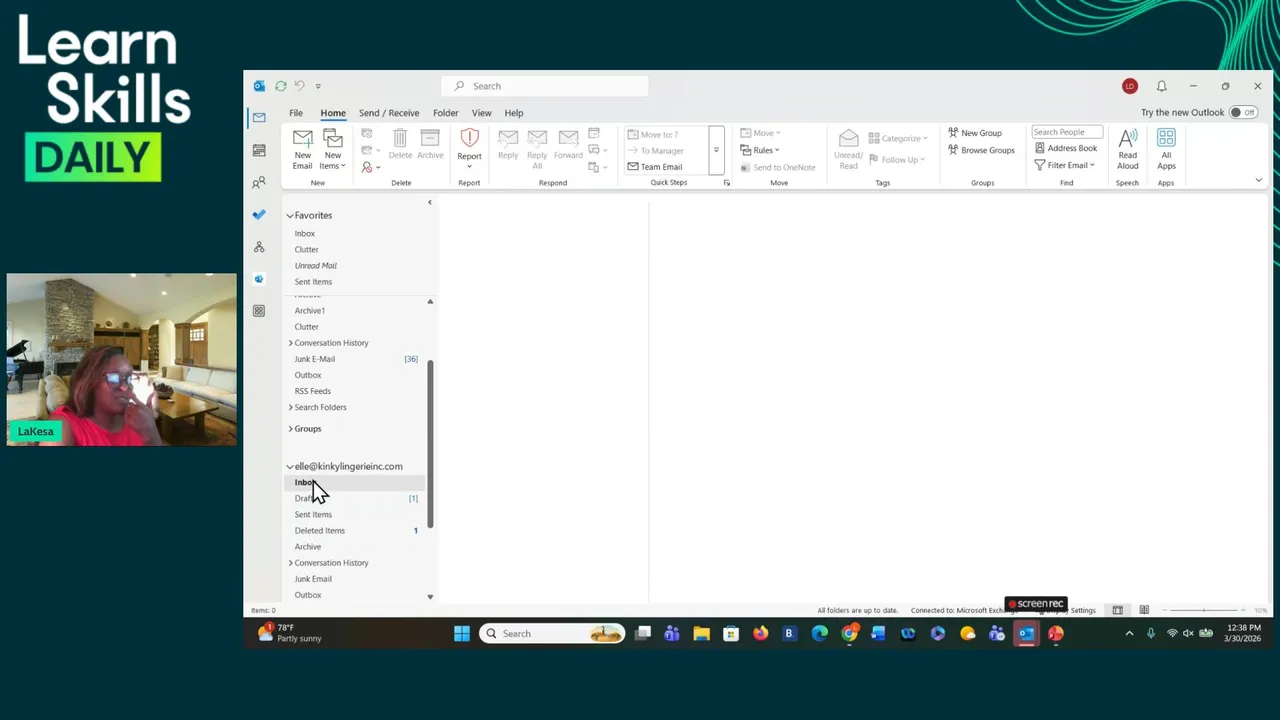Switch to the Help tab
Screen dimensions: 1280x720
[514, 113]
